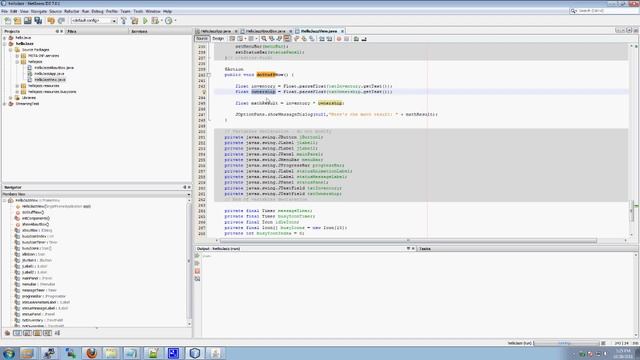Switch to the Services tab
The image size is (640, 360).
(139, 31)
